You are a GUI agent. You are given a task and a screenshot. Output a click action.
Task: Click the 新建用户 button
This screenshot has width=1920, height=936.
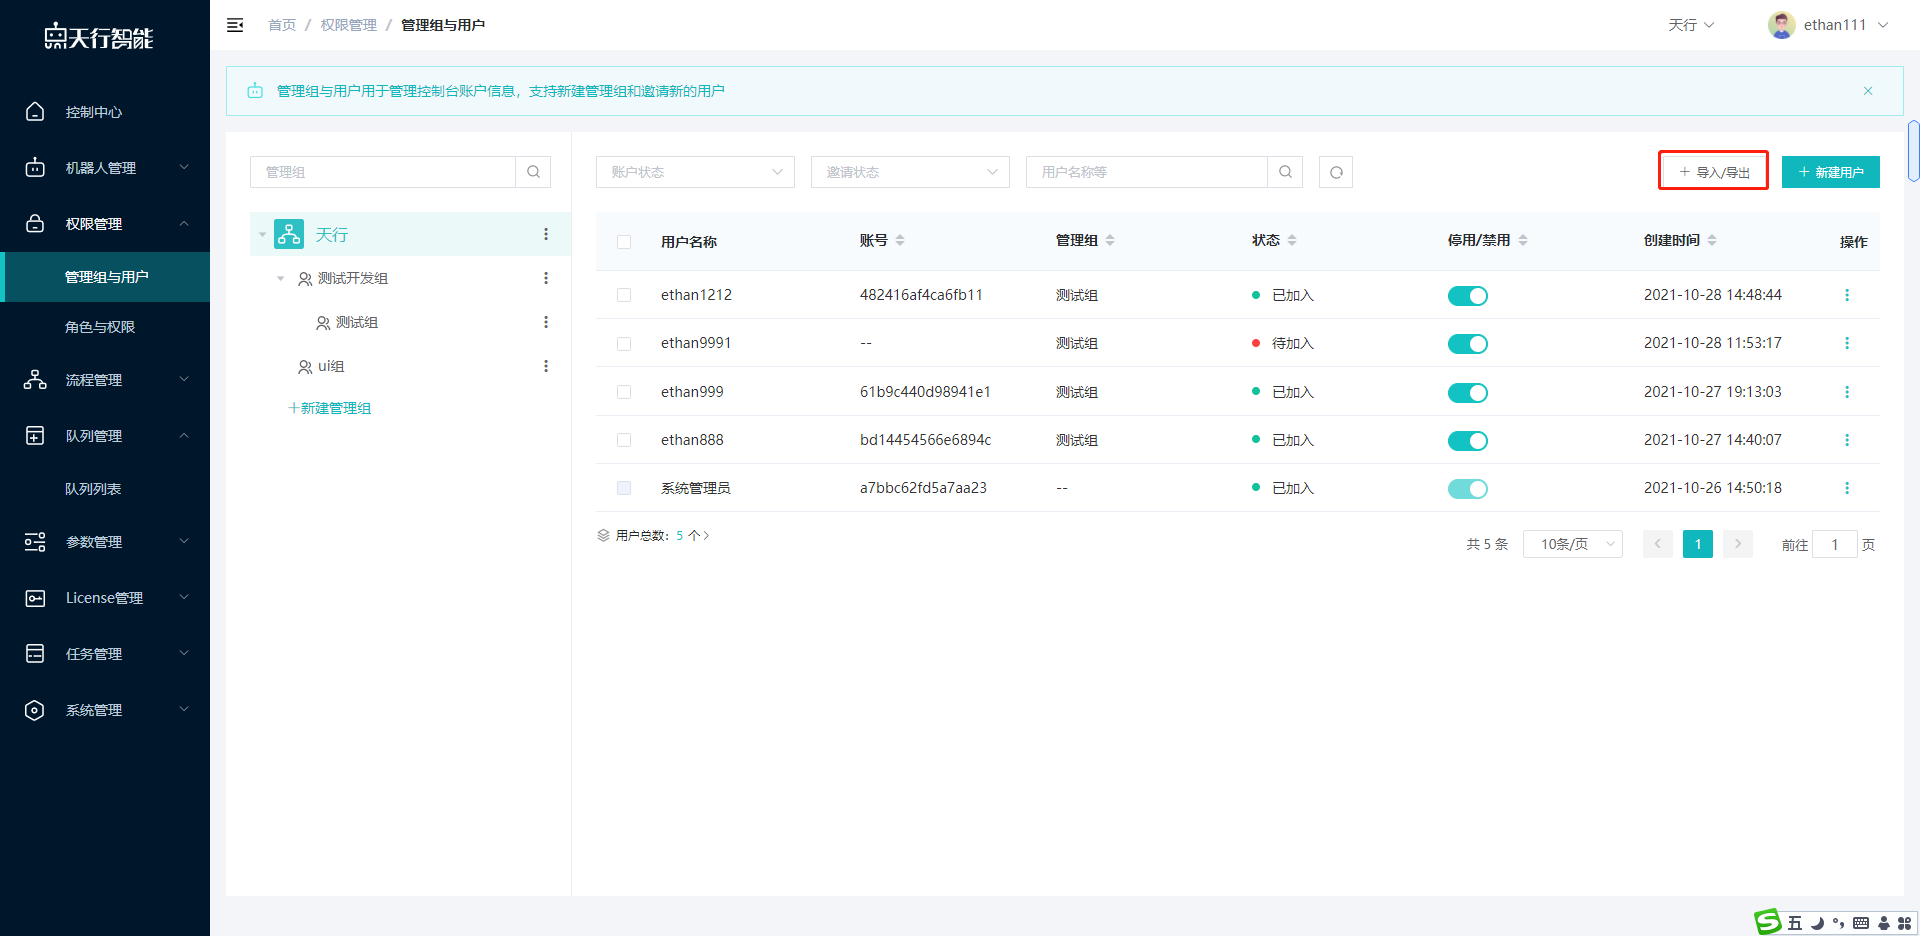point(1831,172)
